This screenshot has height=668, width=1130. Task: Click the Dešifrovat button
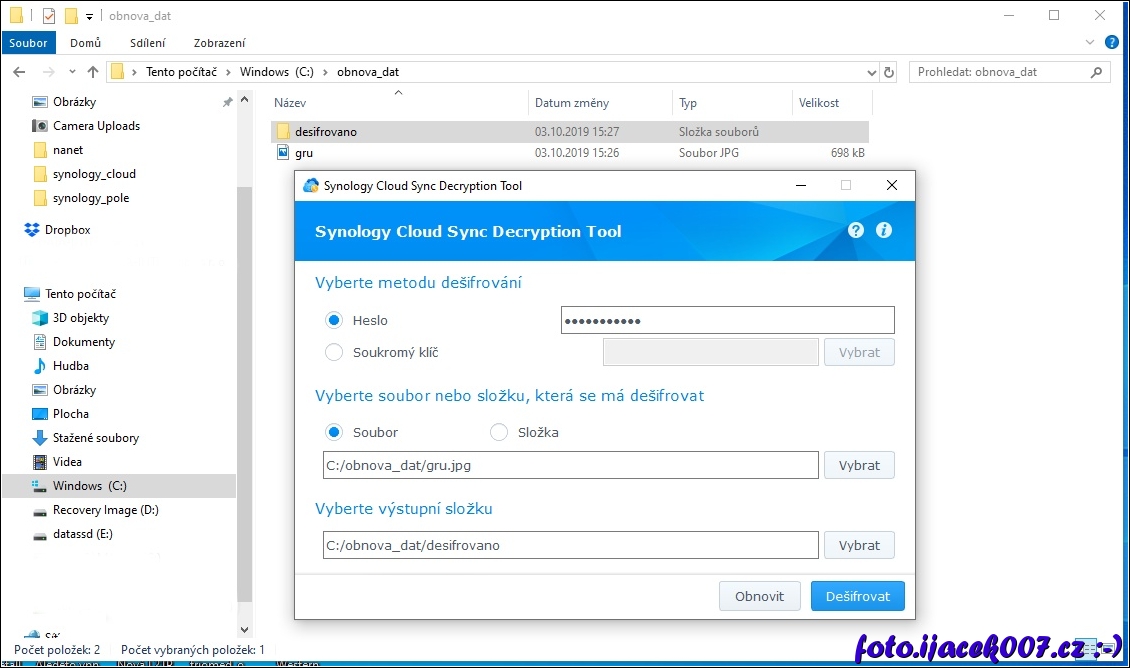point(857,596)
